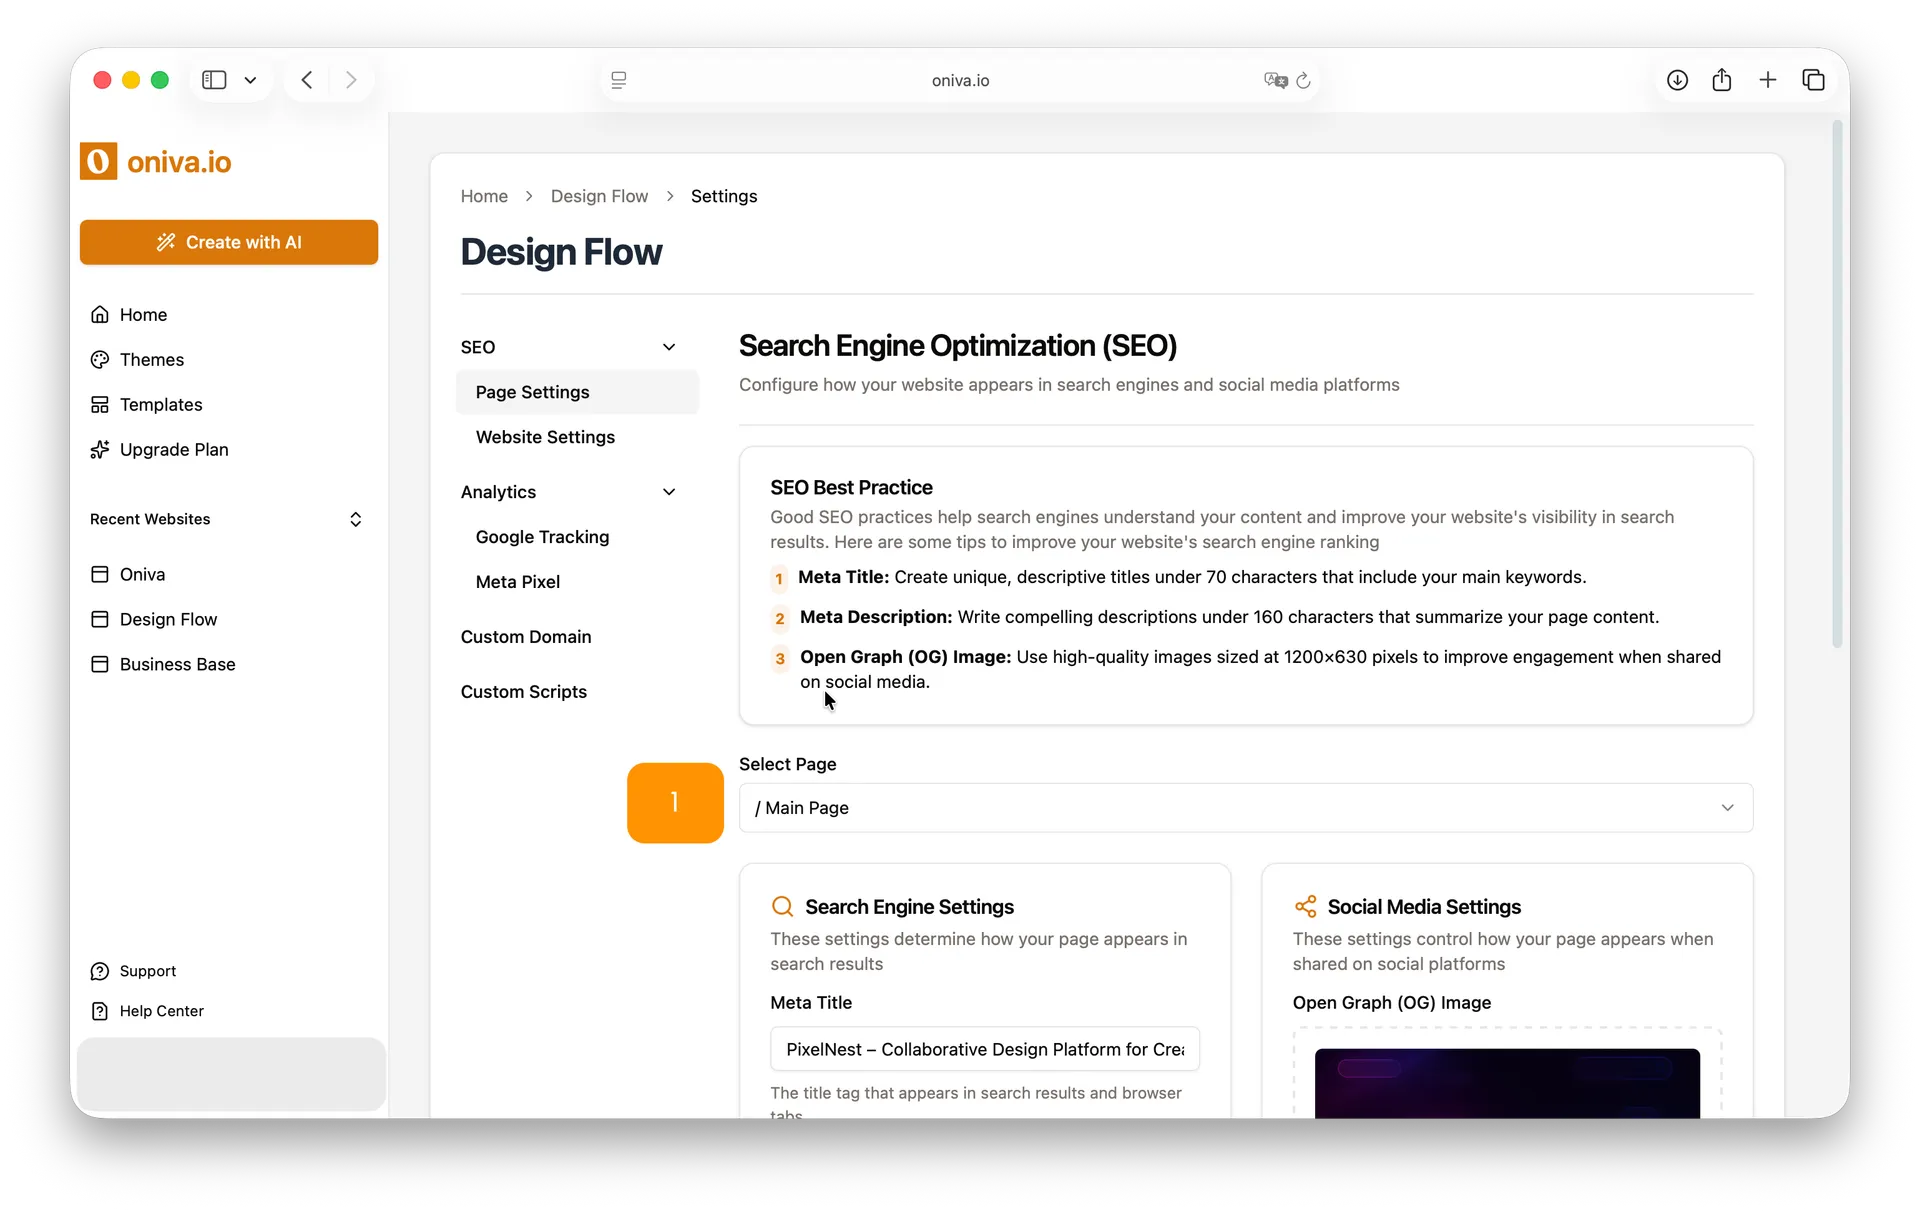Open the Select Page dropdown

click(x=1244, y=808)
